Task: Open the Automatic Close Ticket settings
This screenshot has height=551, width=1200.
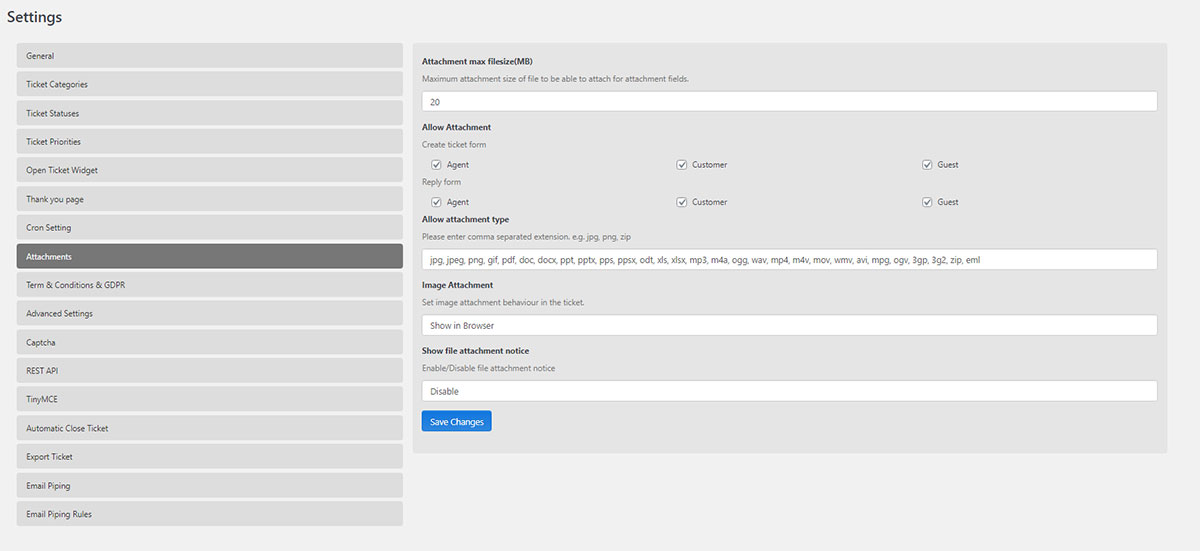Action: [209, 428]
